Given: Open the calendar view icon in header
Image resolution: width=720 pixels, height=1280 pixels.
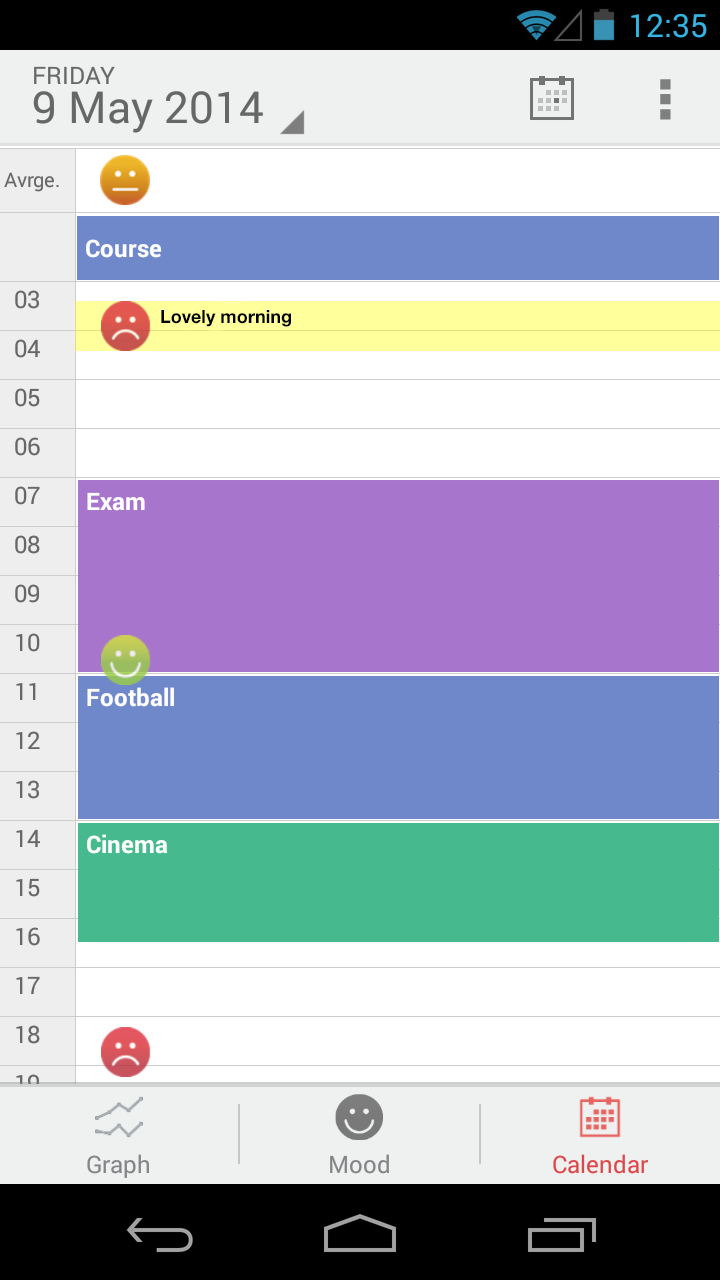Looking at the screenshot, I should tap(551, 98).
